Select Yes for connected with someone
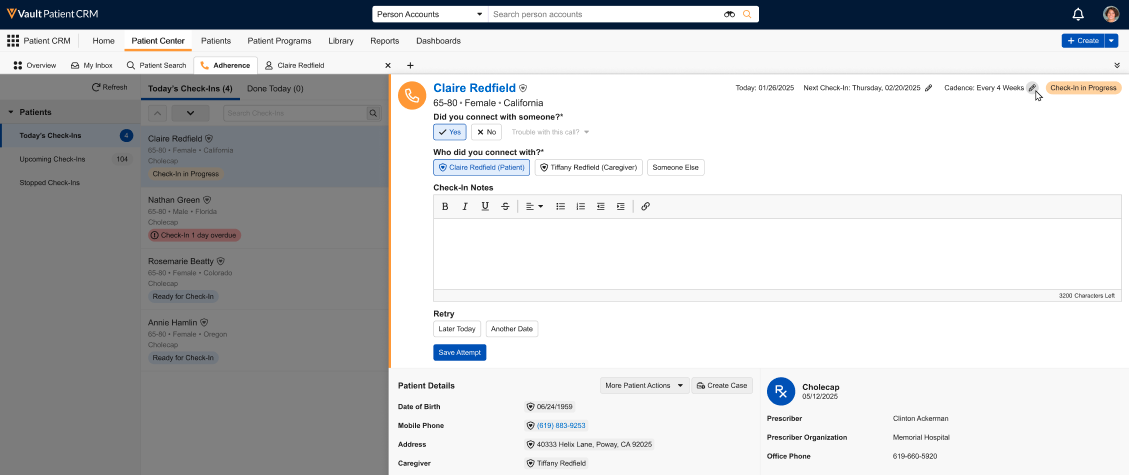The image size is (1129, 475). tap(449, 132)
